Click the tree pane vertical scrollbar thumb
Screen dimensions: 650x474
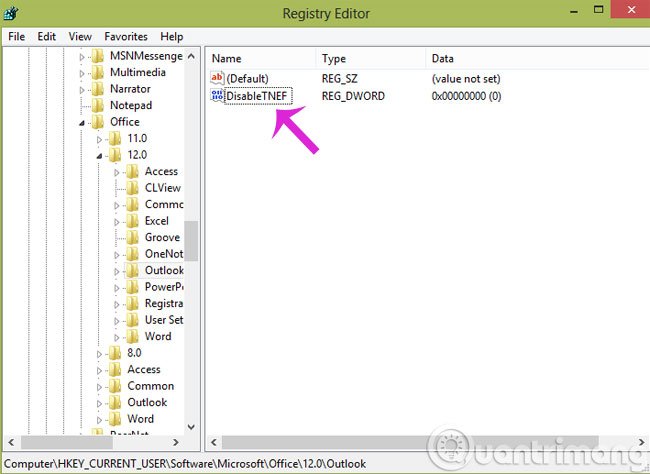pyautogui.click(x=191, y=241)
